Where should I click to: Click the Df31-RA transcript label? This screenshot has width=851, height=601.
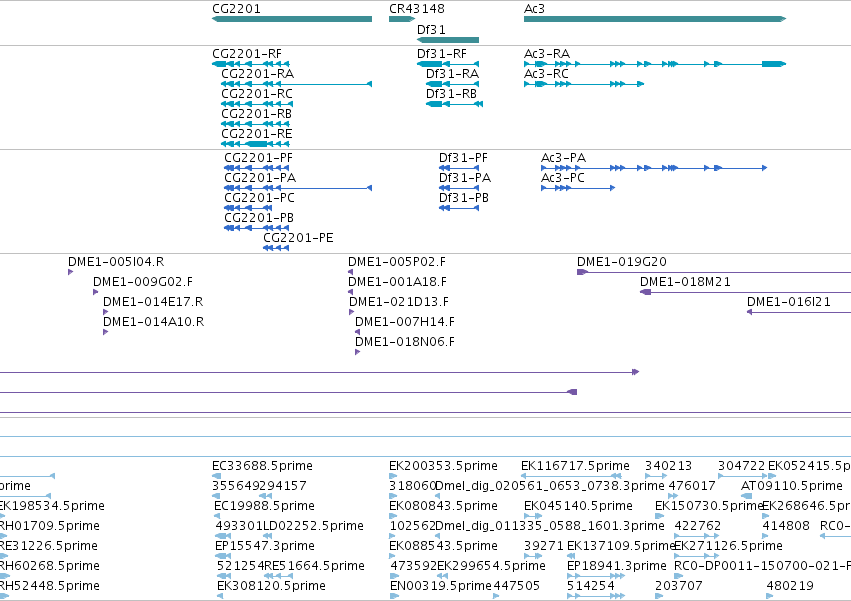coord(453,74)
